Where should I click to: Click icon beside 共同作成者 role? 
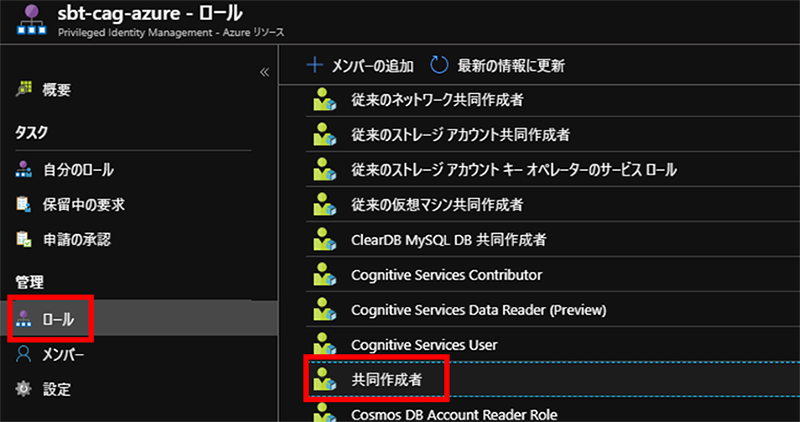point(324,379)
